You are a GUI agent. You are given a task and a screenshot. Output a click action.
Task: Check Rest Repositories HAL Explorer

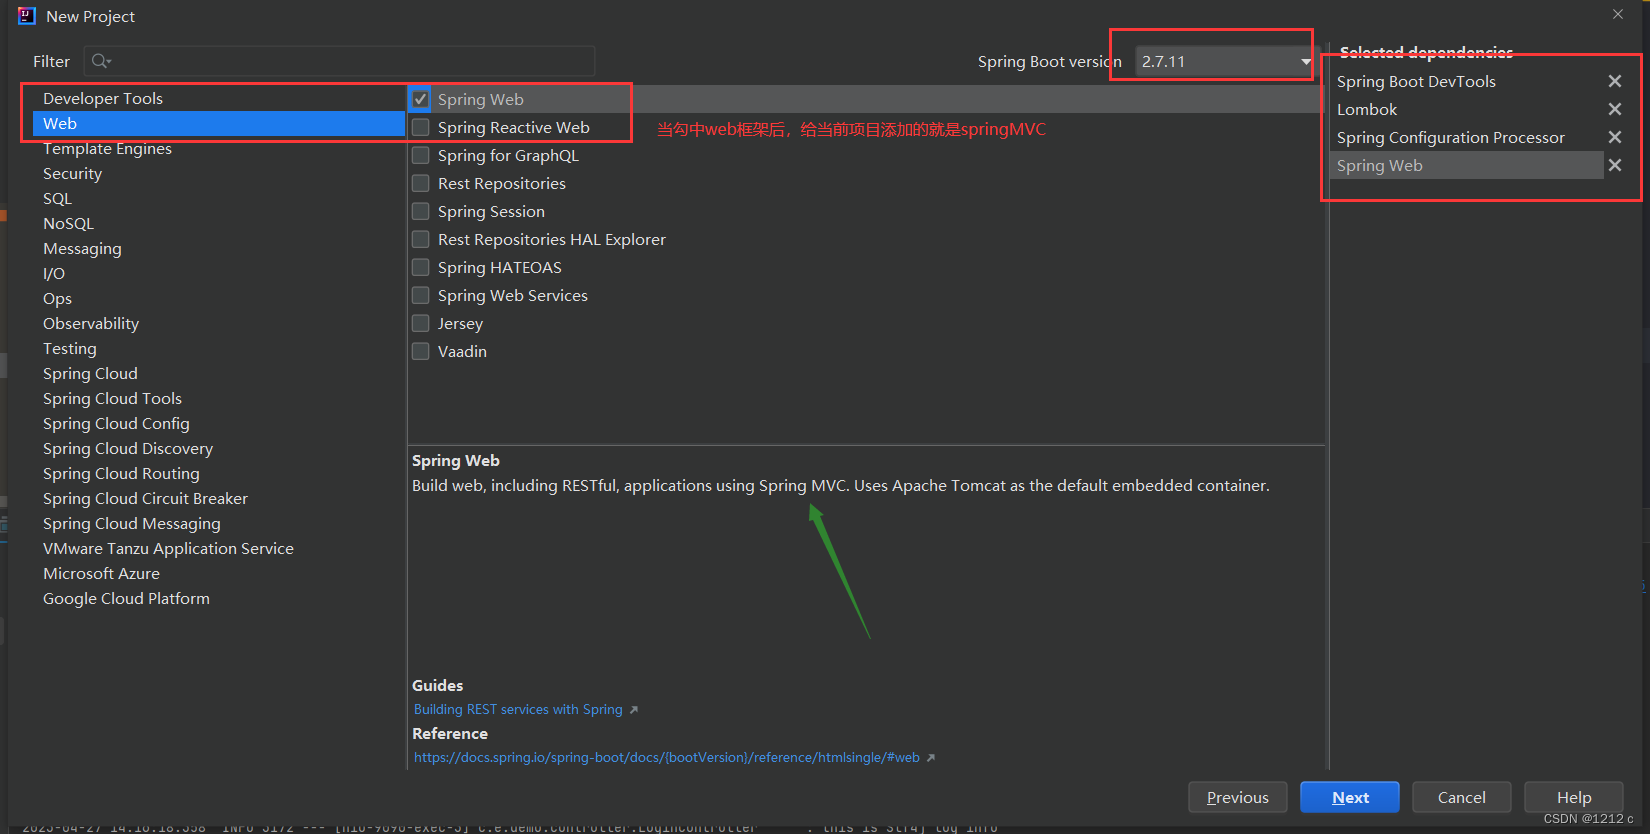click(x=421, y=239)
